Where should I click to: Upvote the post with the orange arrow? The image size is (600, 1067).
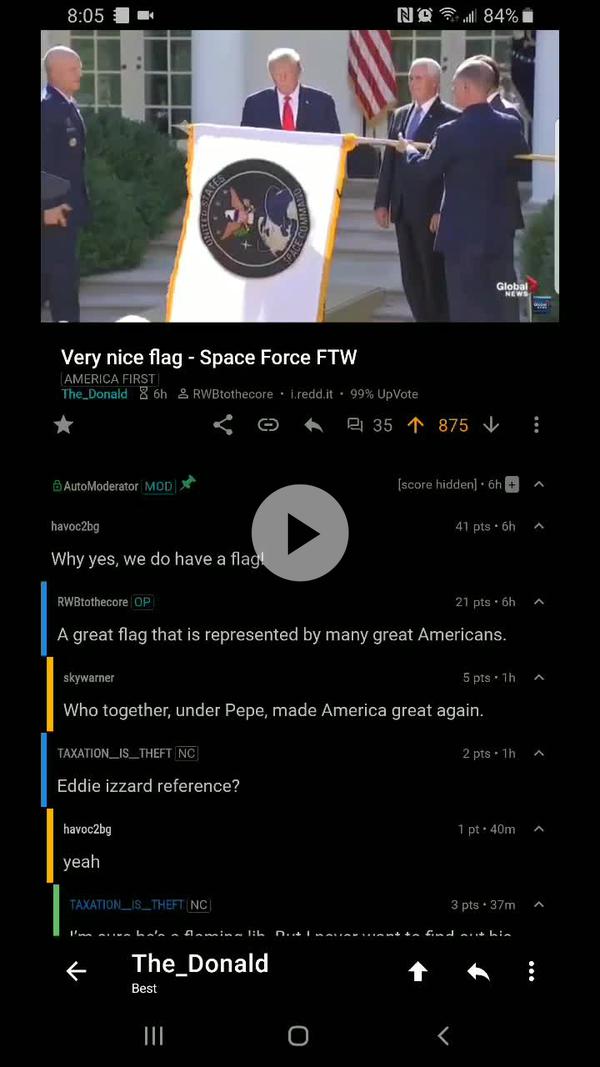click(x=415, y=425)
